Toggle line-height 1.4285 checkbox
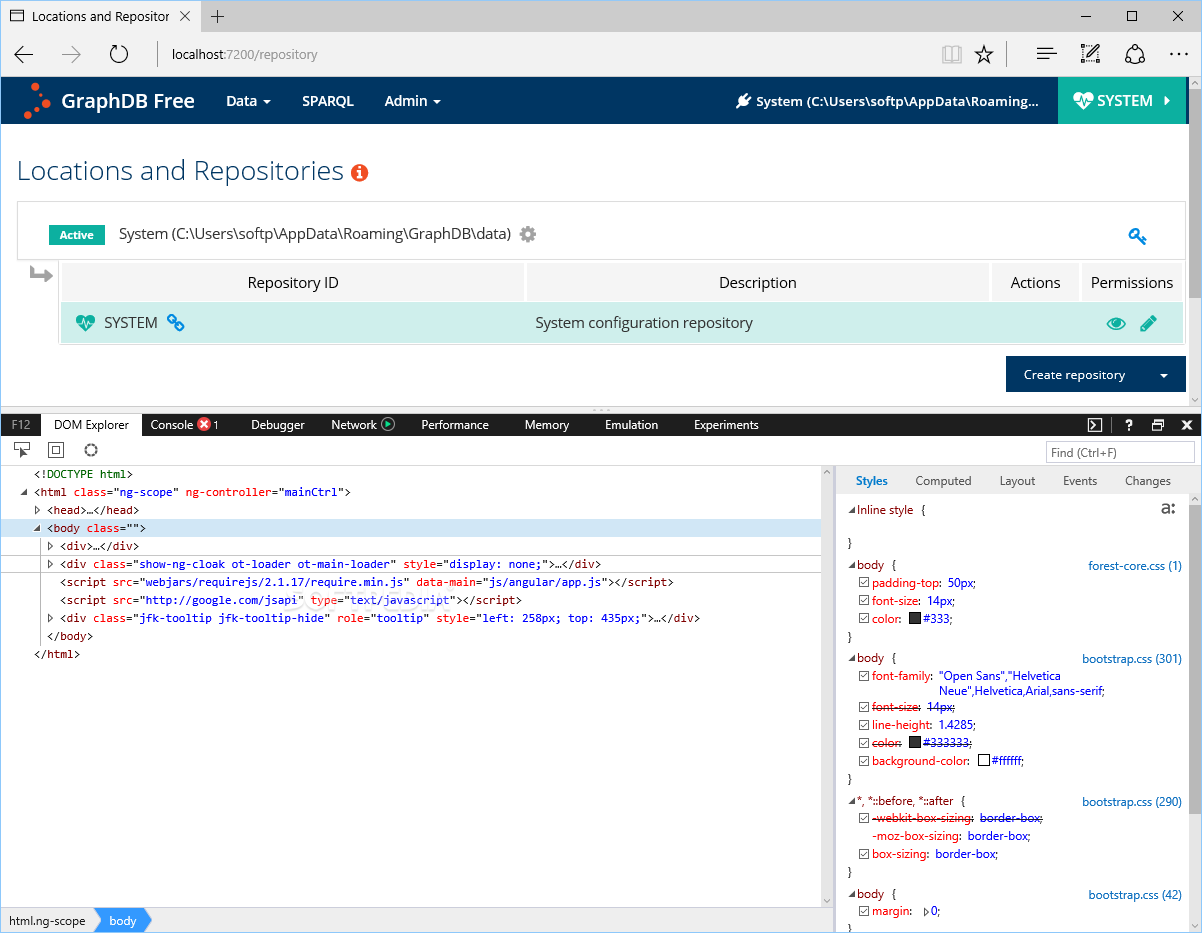 [x=864, y=725]
